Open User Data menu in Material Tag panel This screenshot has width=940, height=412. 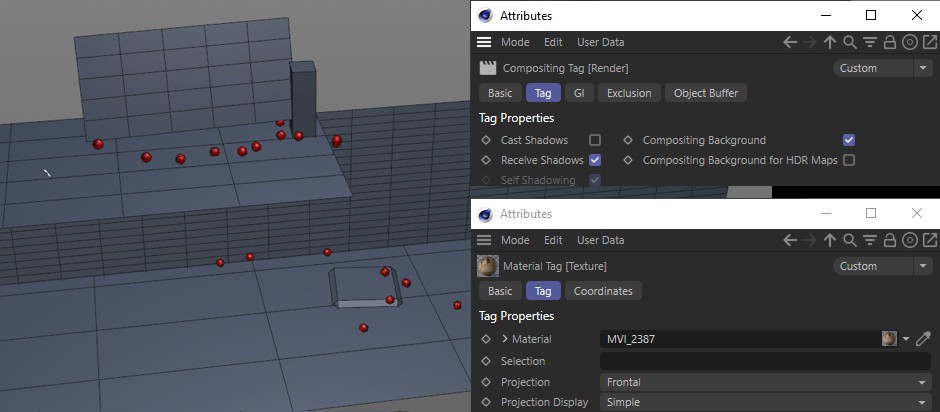(x=600, y=240)
